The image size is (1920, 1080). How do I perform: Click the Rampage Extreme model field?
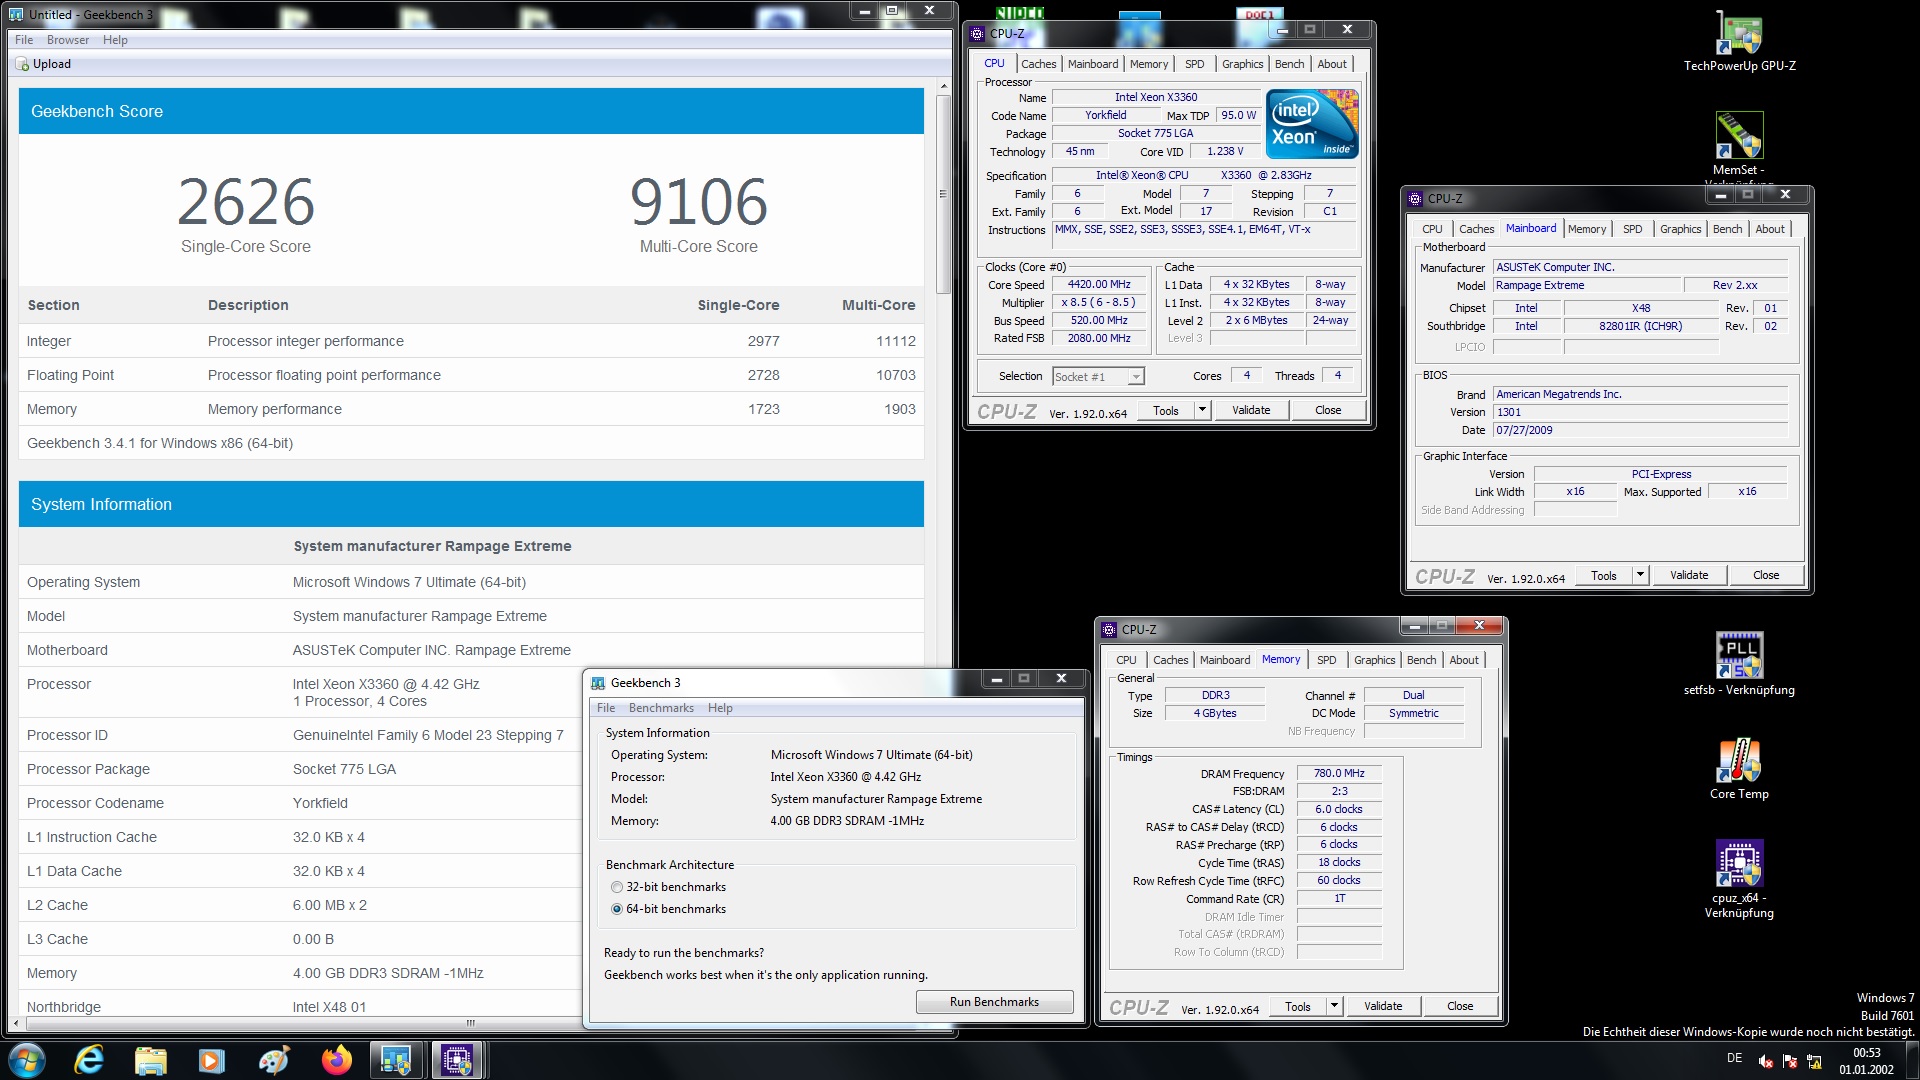pos(1586,286)
